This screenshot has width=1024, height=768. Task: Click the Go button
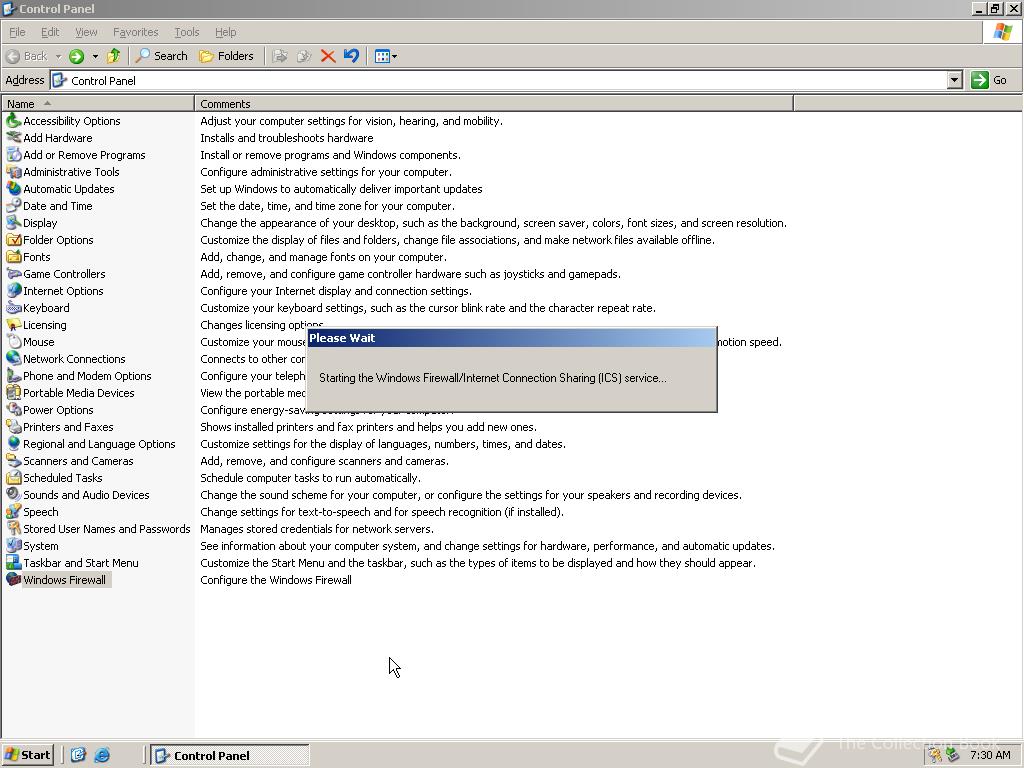[x=990, y=80]
